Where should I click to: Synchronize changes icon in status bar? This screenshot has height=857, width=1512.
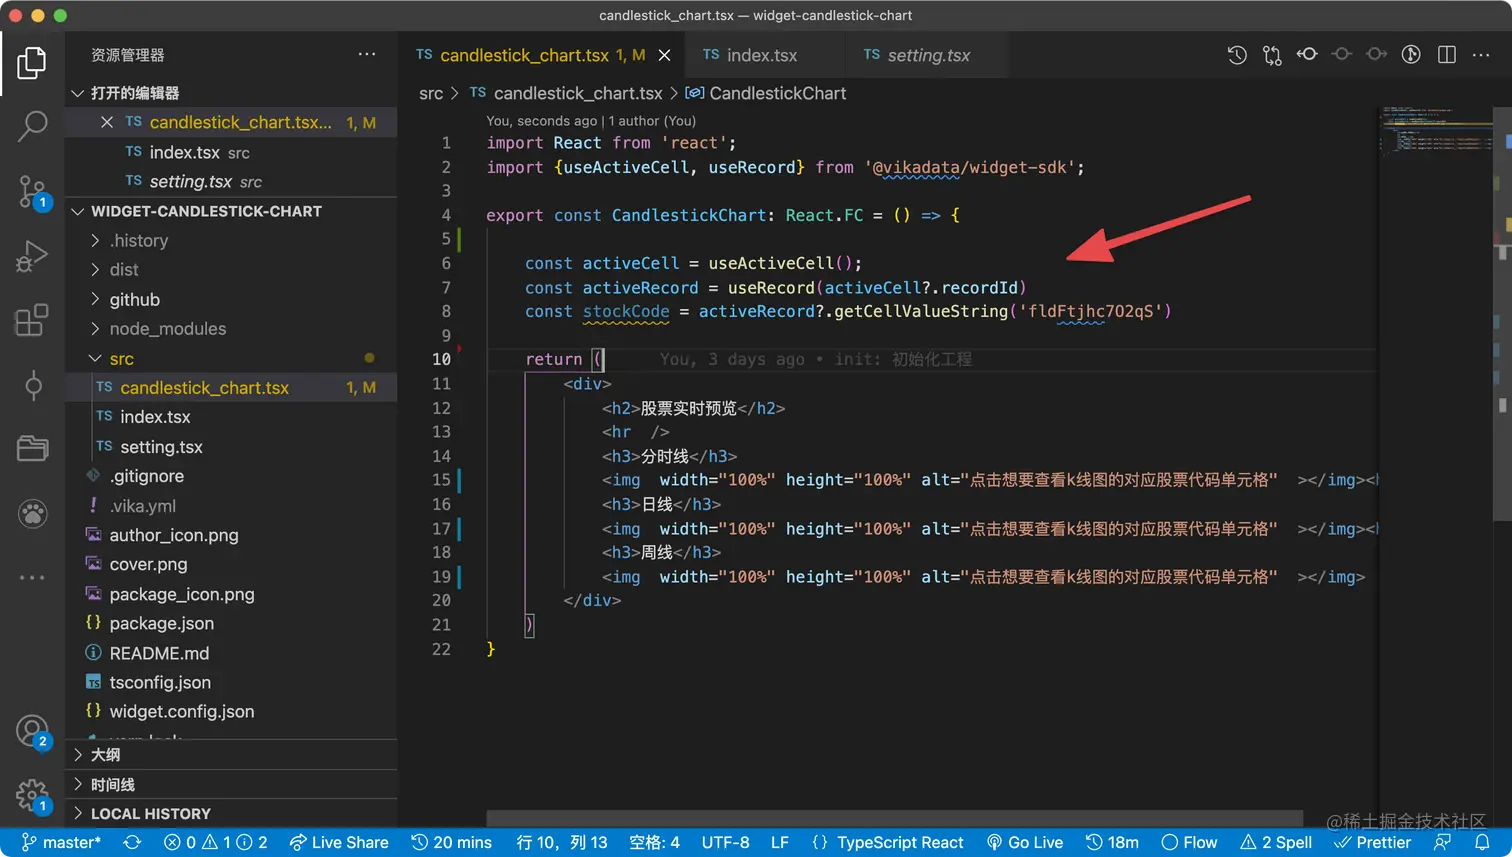[132, 842]
